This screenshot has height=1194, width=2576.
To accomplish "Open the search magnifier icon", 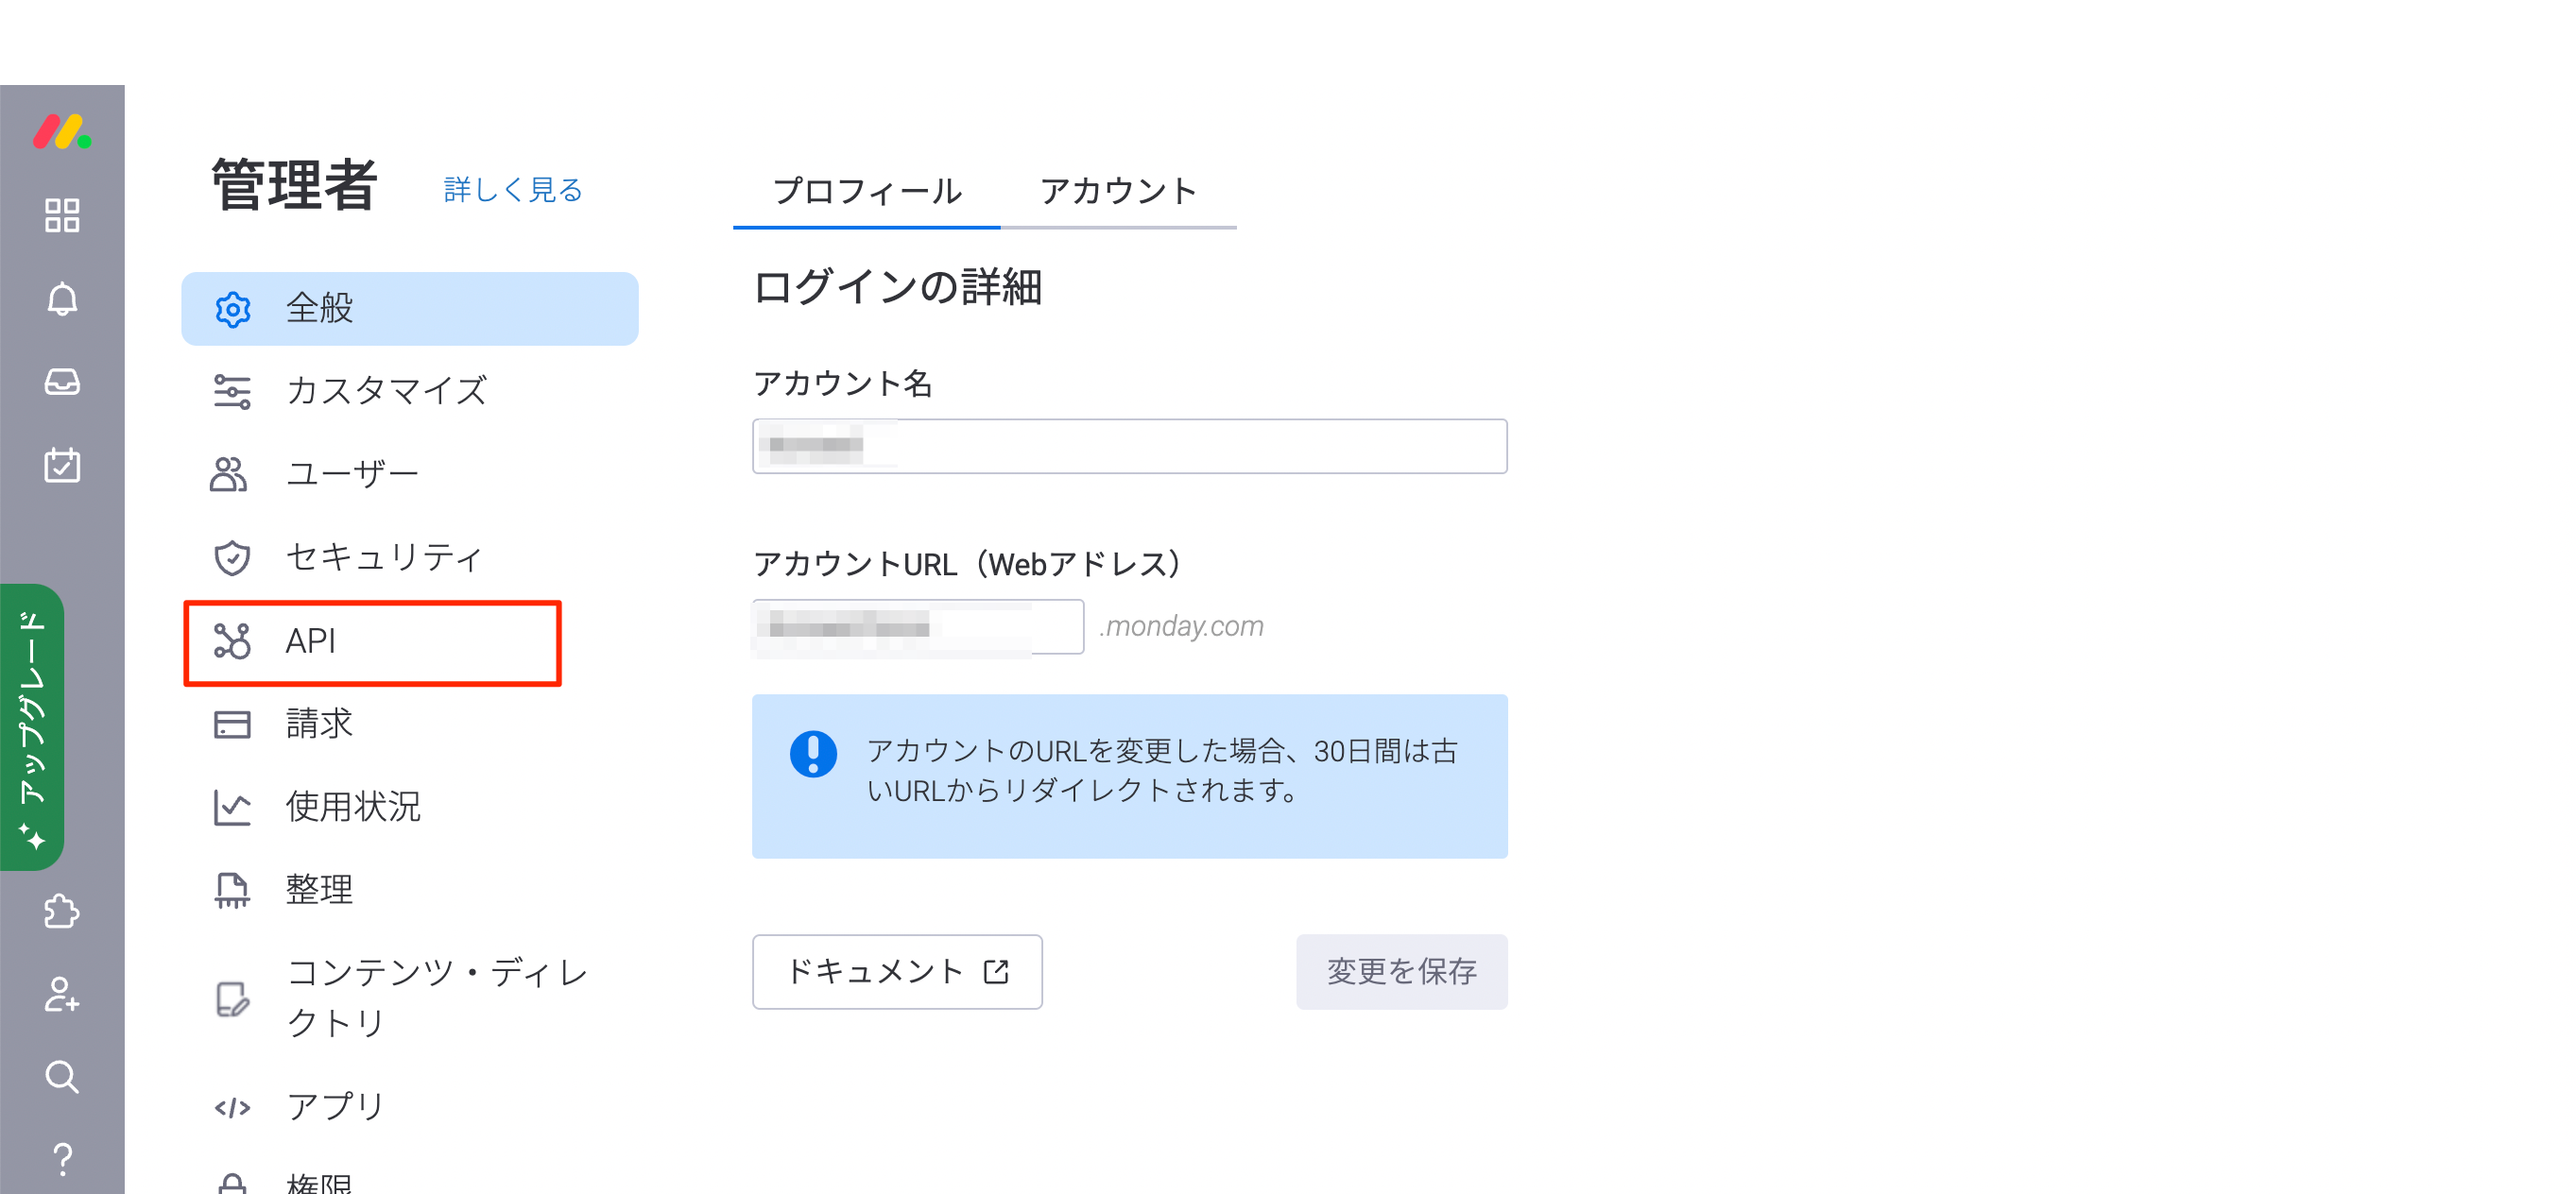I will [62, 1077].
